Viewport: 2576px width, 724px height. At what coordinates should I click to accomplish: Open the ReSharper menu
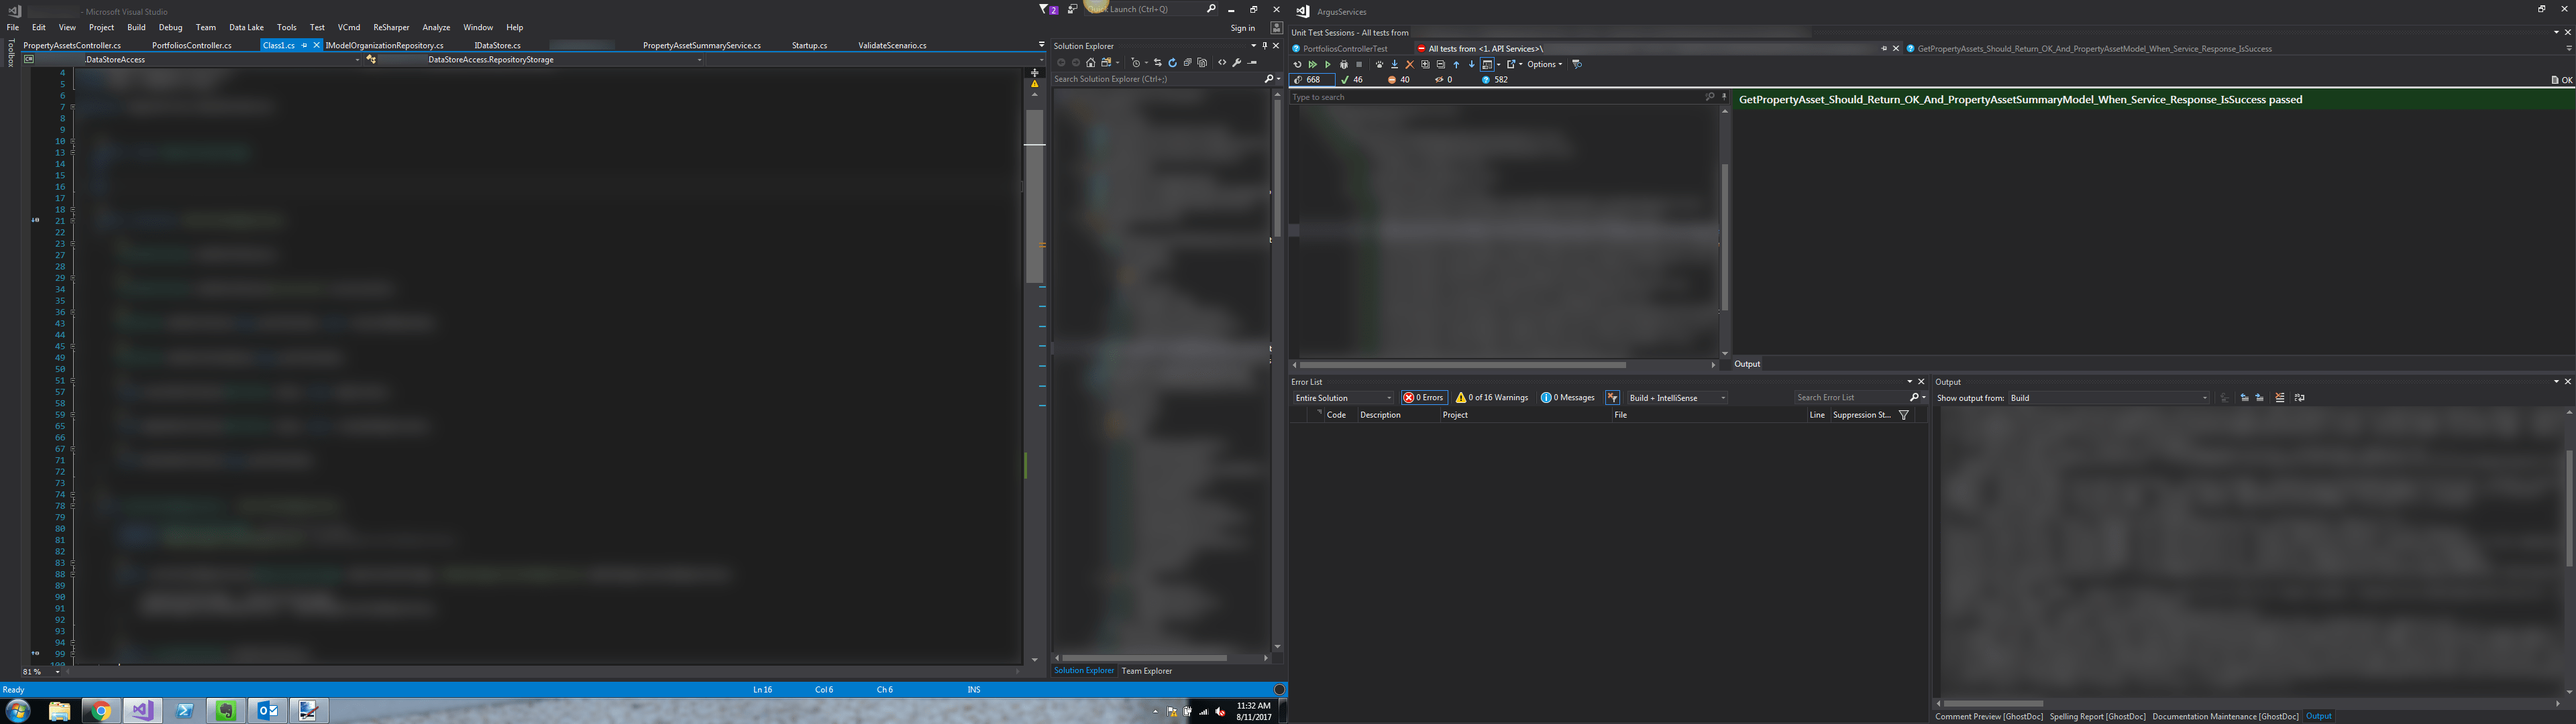391,28
